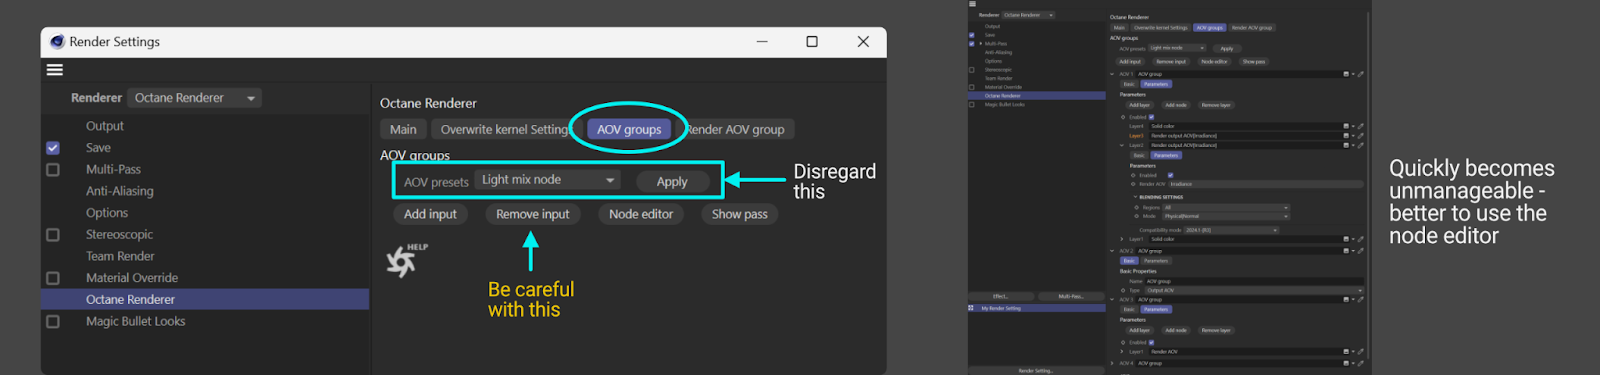The height and width of the screenshot is (375, 1600).
Task: Open the Type dropdown showing Output AOV
Action: (x=1254, y=291)
